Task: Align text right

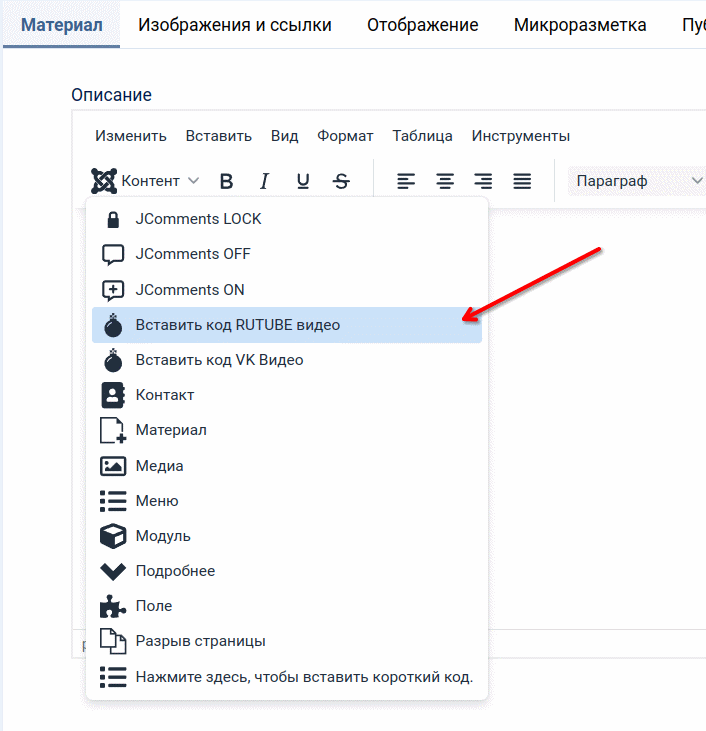Action: click(x=483, y=181)
